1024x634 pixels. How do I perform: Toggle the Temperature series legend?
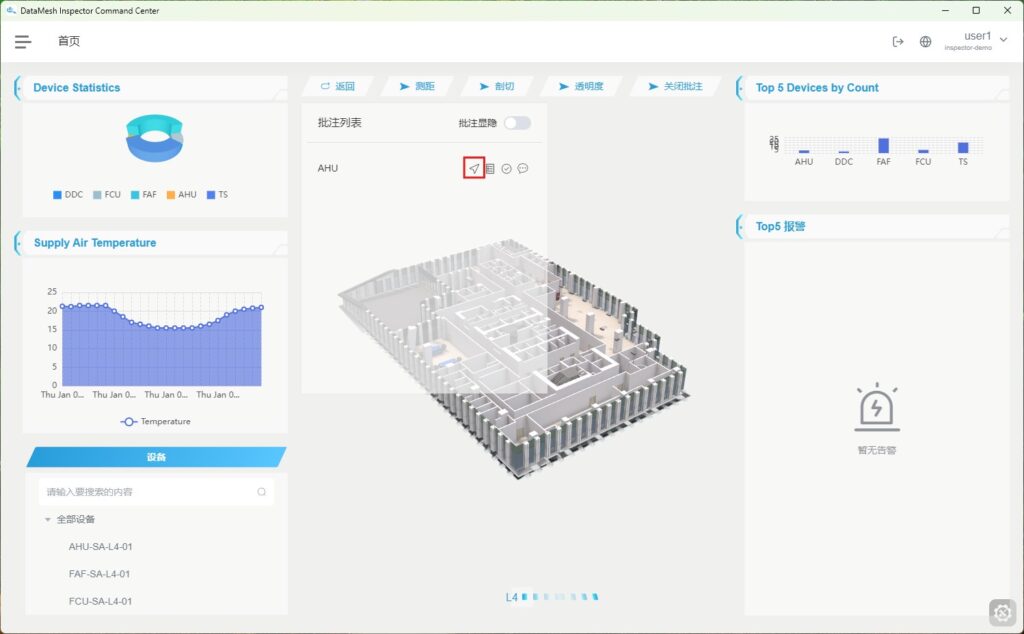coord(156,422)
